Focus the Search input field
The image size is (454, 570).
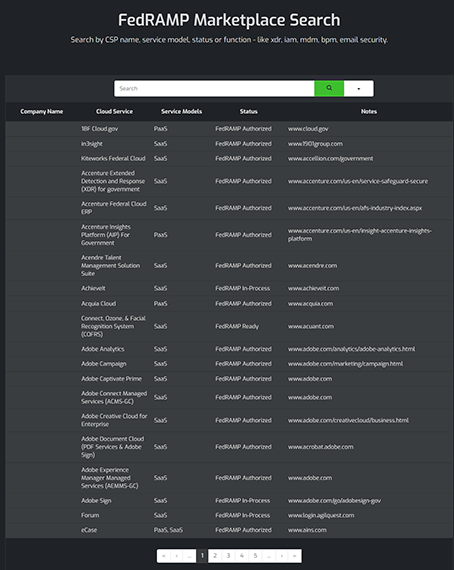click(x=214, y=88)
